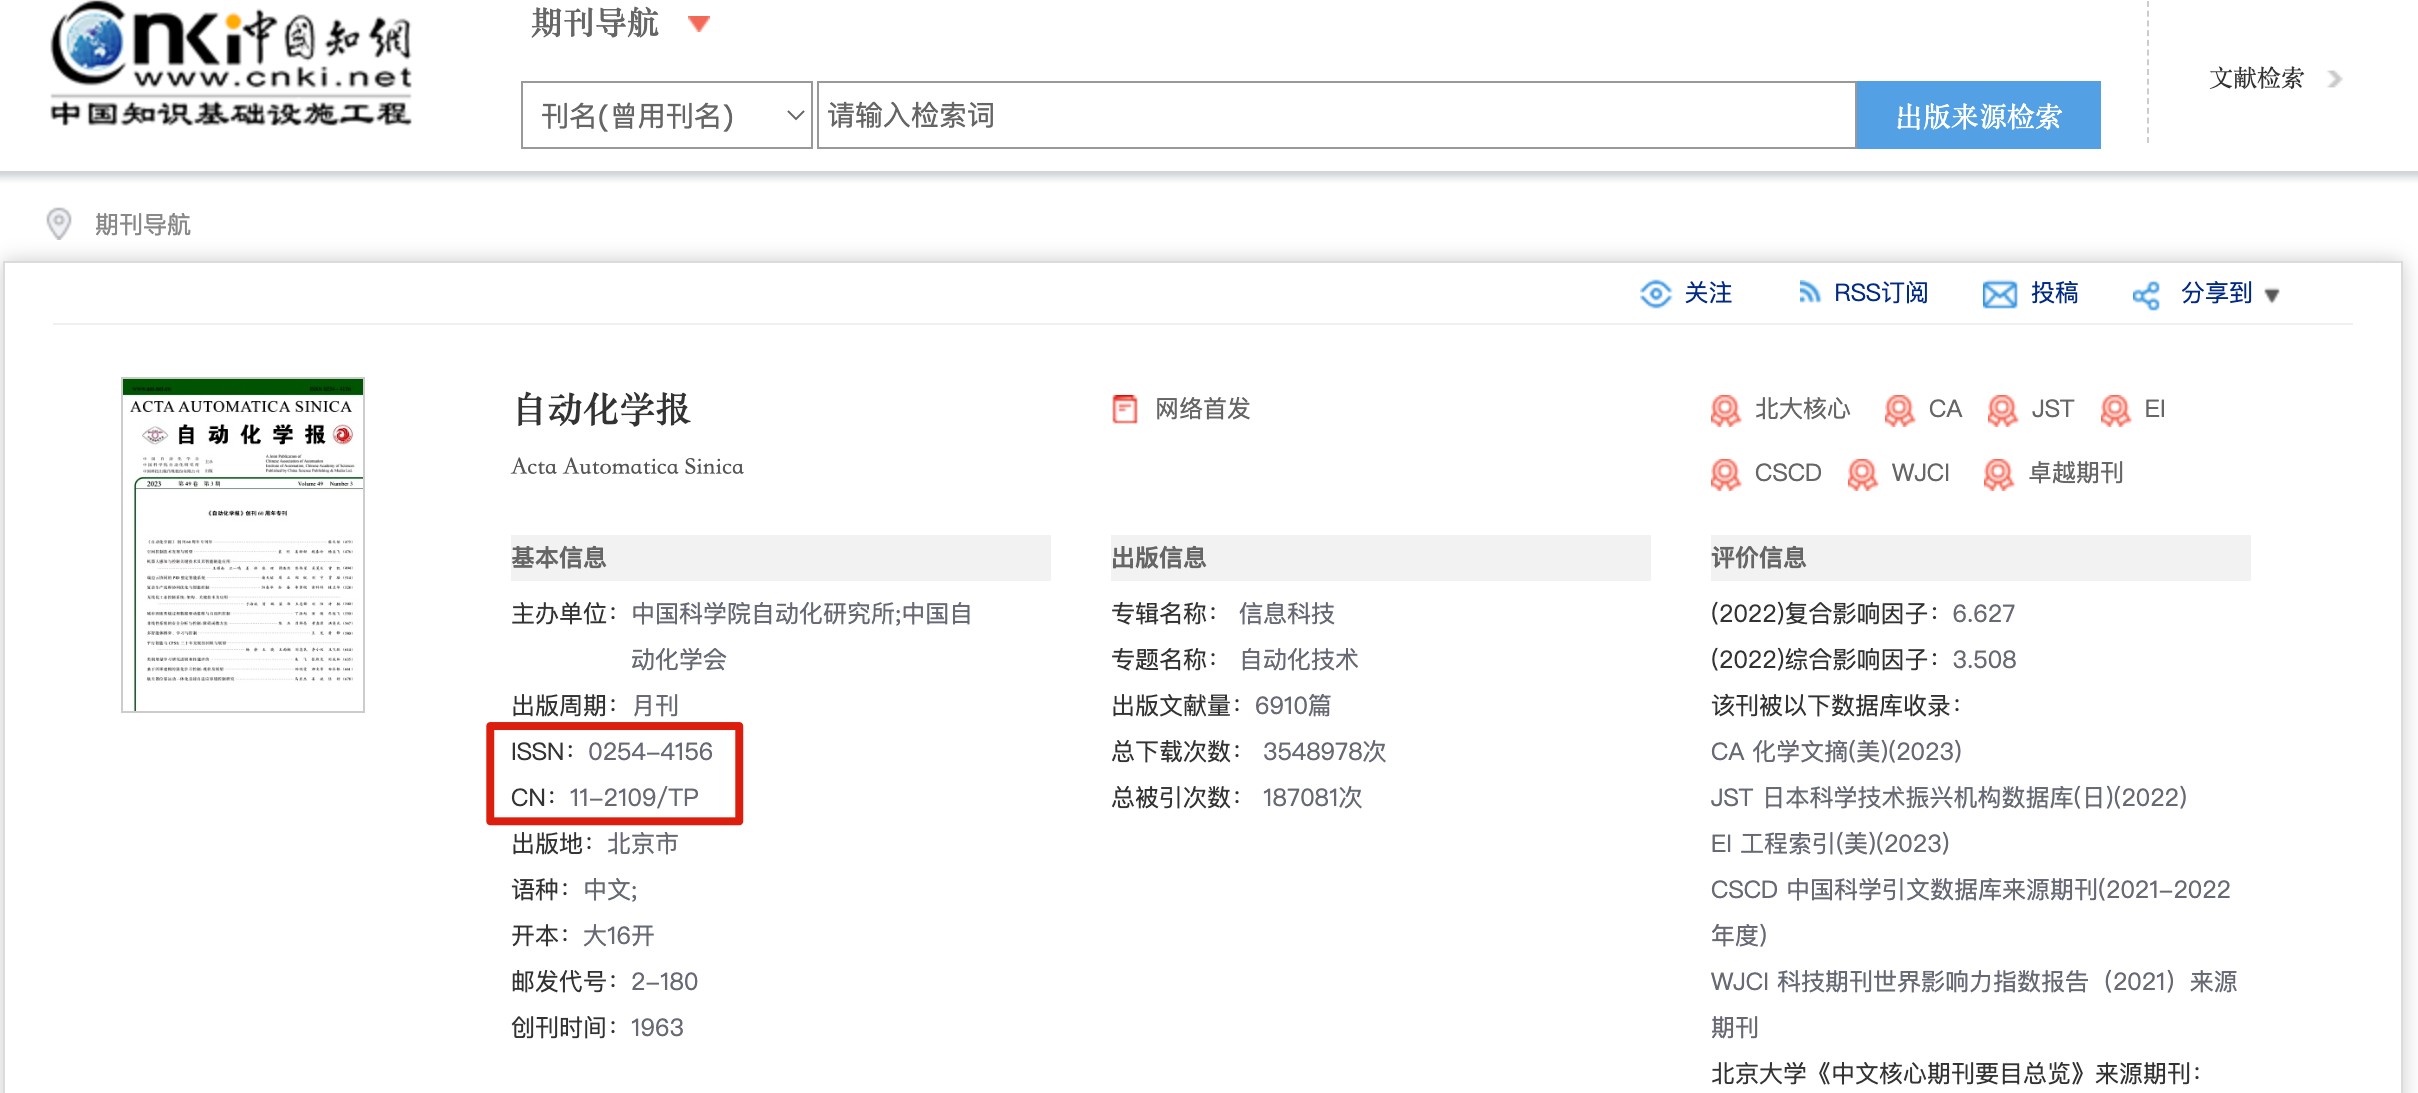Click the location pin icon before 期刊导航
This screenshot has width=2418, height=1093.
point(59,224)
